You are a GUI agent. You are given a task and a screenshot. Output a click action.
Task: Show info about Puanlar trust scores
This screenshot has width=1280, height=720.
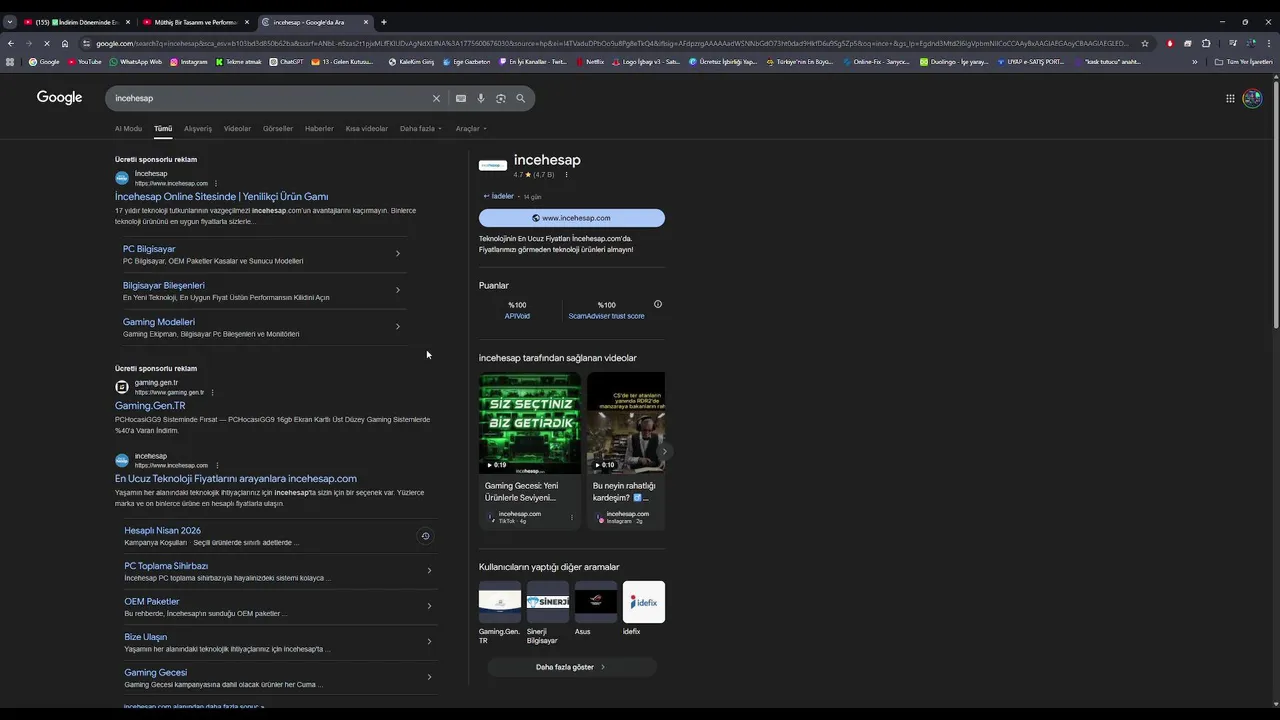(657, 304)
